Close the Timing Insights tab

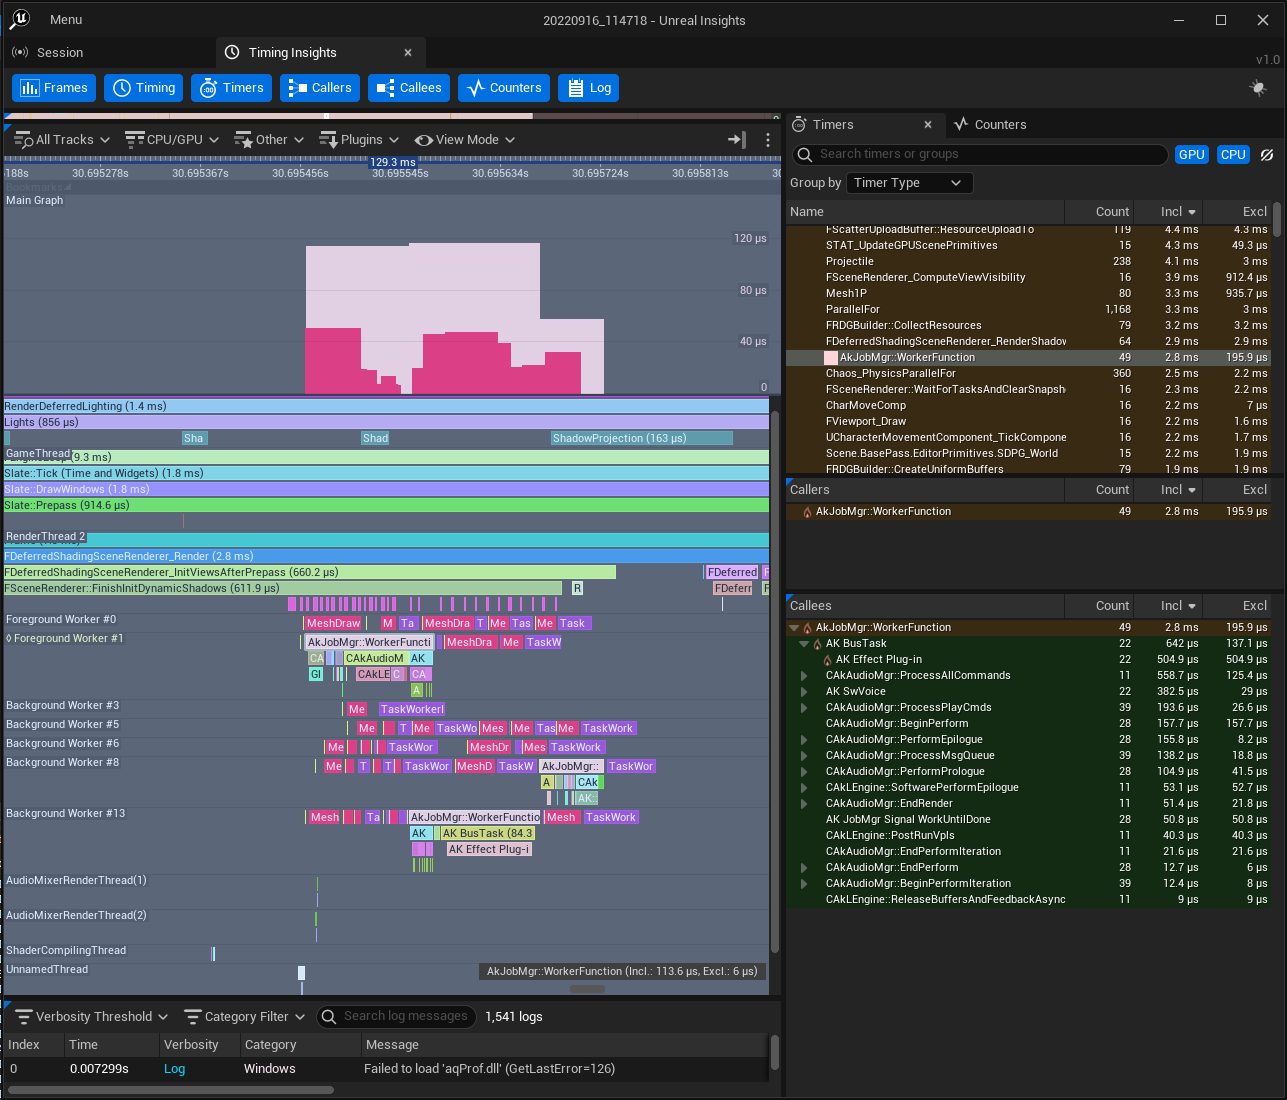408,53
